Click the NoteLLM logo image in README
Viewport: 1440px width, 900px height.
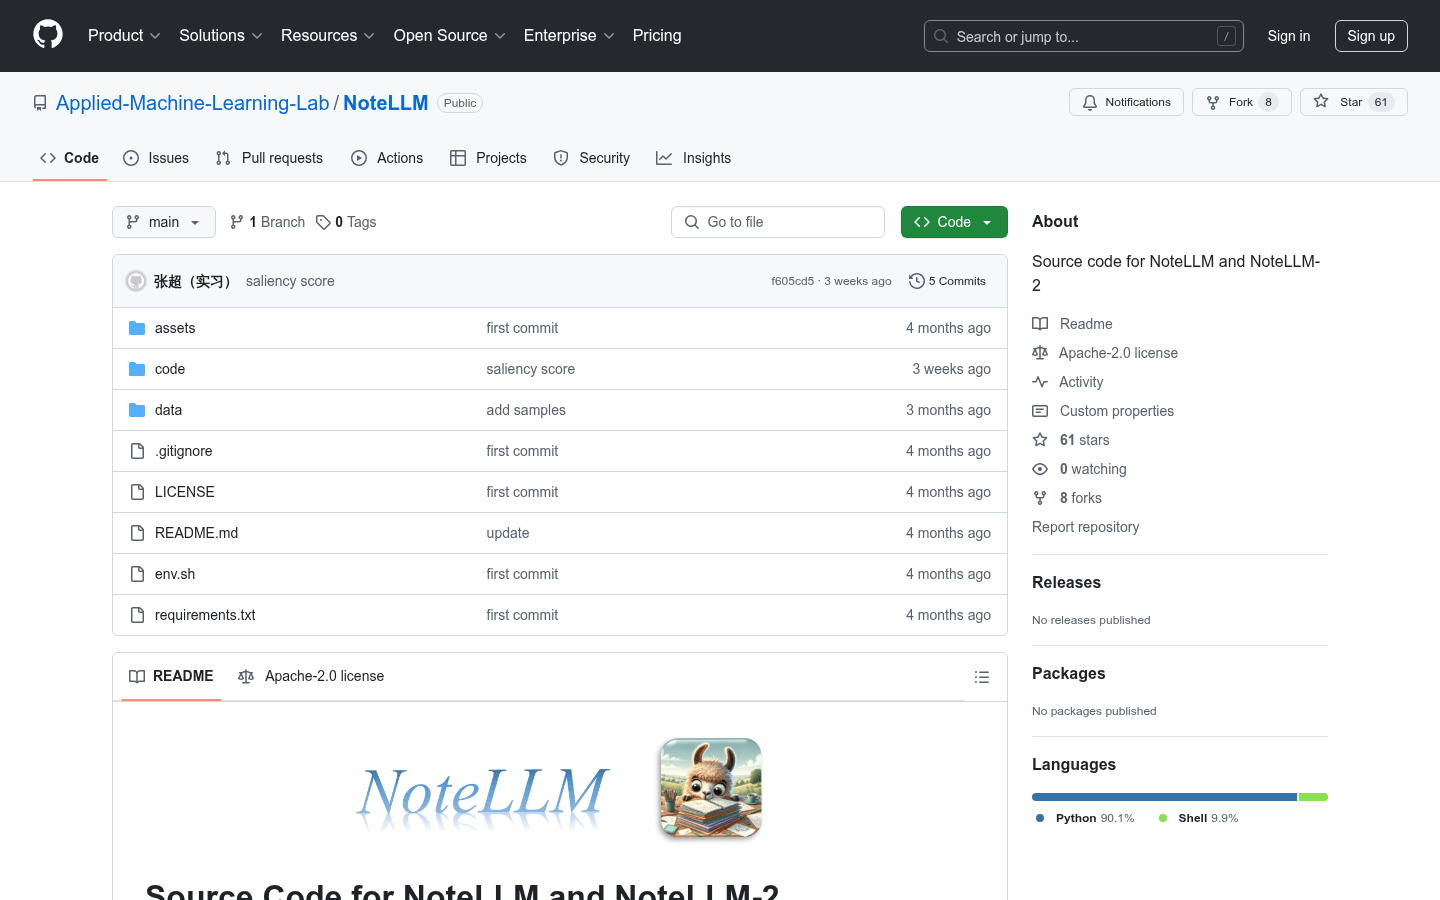click(482, 797)
